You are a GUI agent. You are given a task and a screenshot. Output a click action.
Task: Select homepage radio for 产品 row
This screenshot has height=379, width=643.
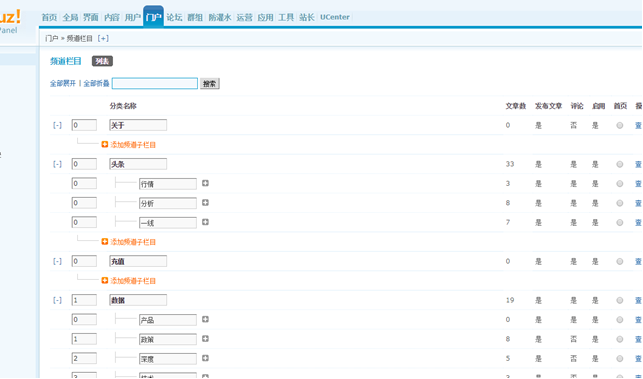[620, 320]
